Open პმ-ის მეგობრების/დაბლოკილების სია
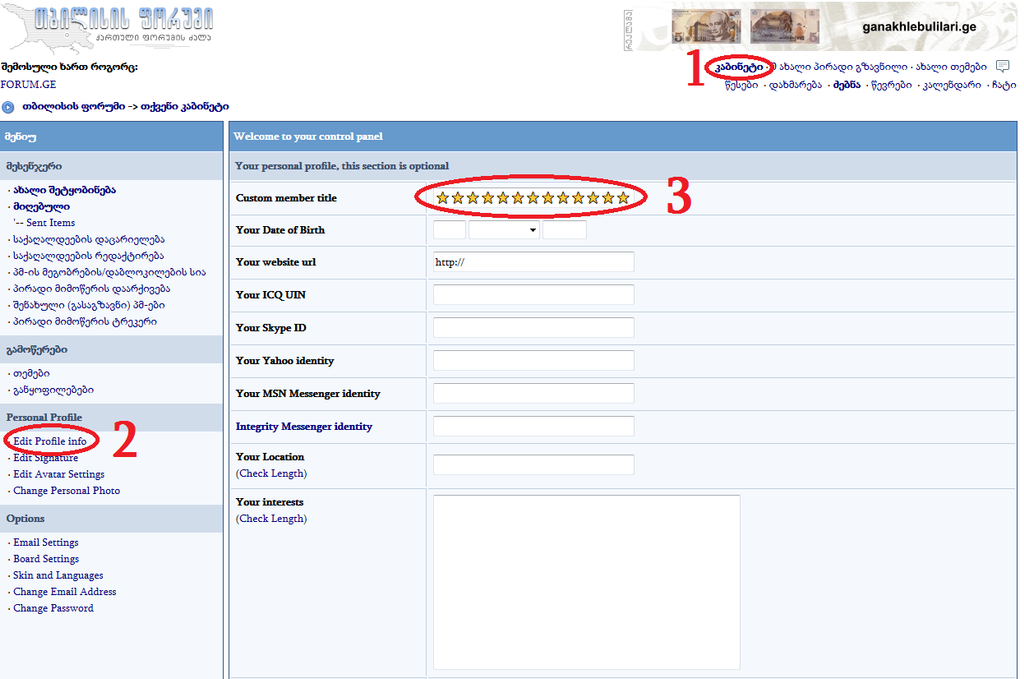1024x679 pixels. click(109, 272)
